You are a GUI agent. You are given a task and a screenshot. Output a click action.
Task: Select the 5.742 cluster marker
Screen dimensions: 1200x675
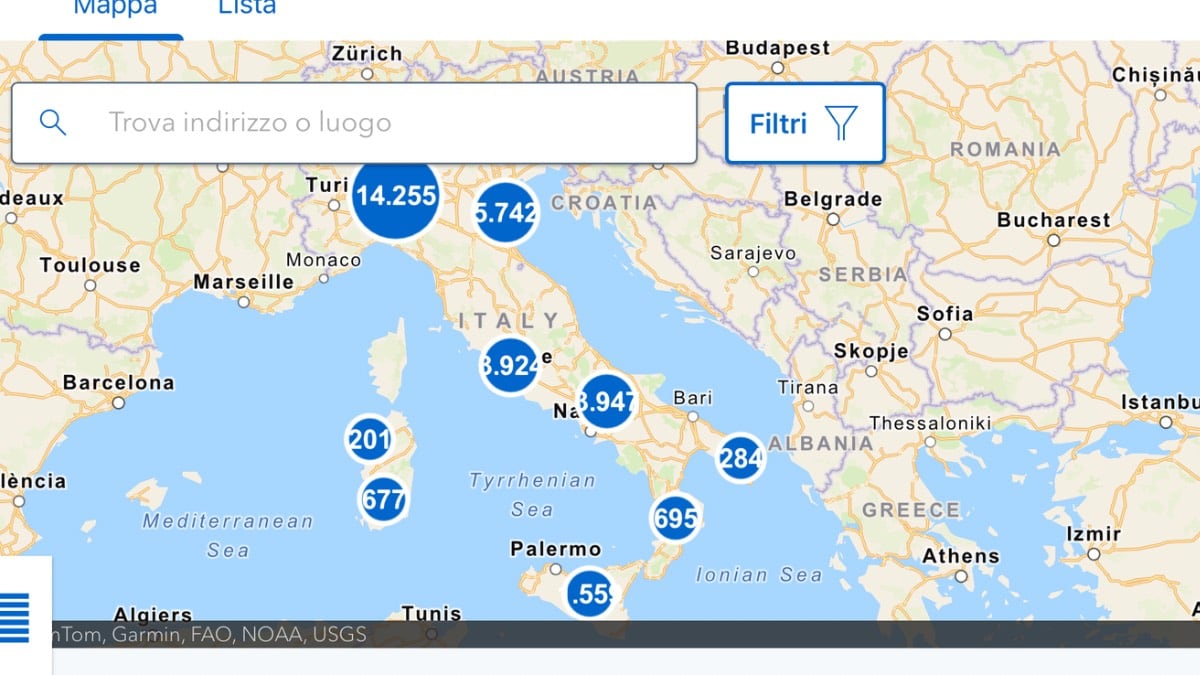pyautogui.click(x=506, y=212)
